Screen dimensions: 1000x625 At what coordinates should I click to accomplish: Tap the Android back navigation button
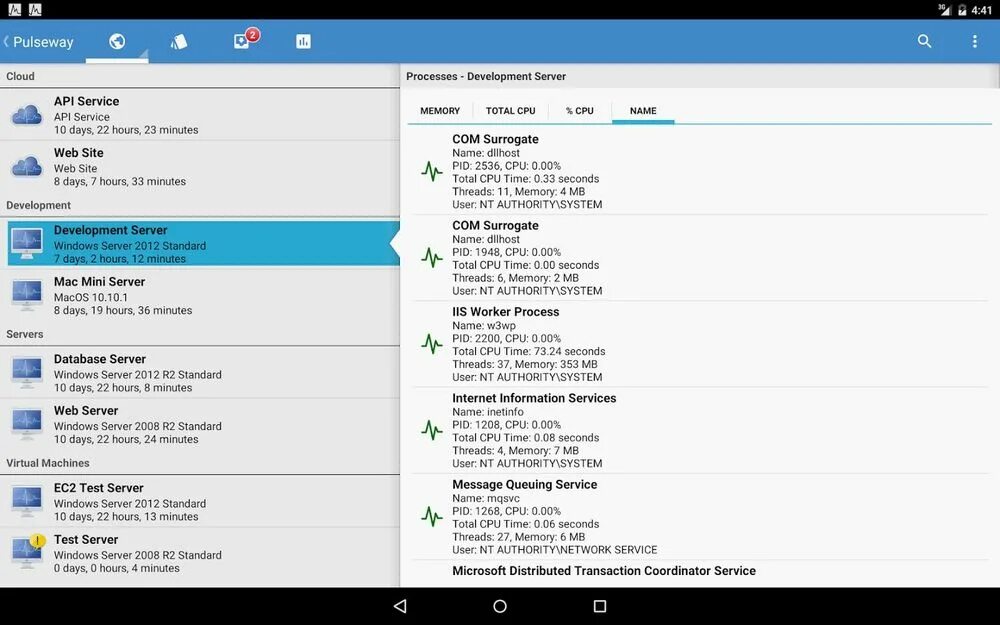pyautogui.click(x=400, y=606)
